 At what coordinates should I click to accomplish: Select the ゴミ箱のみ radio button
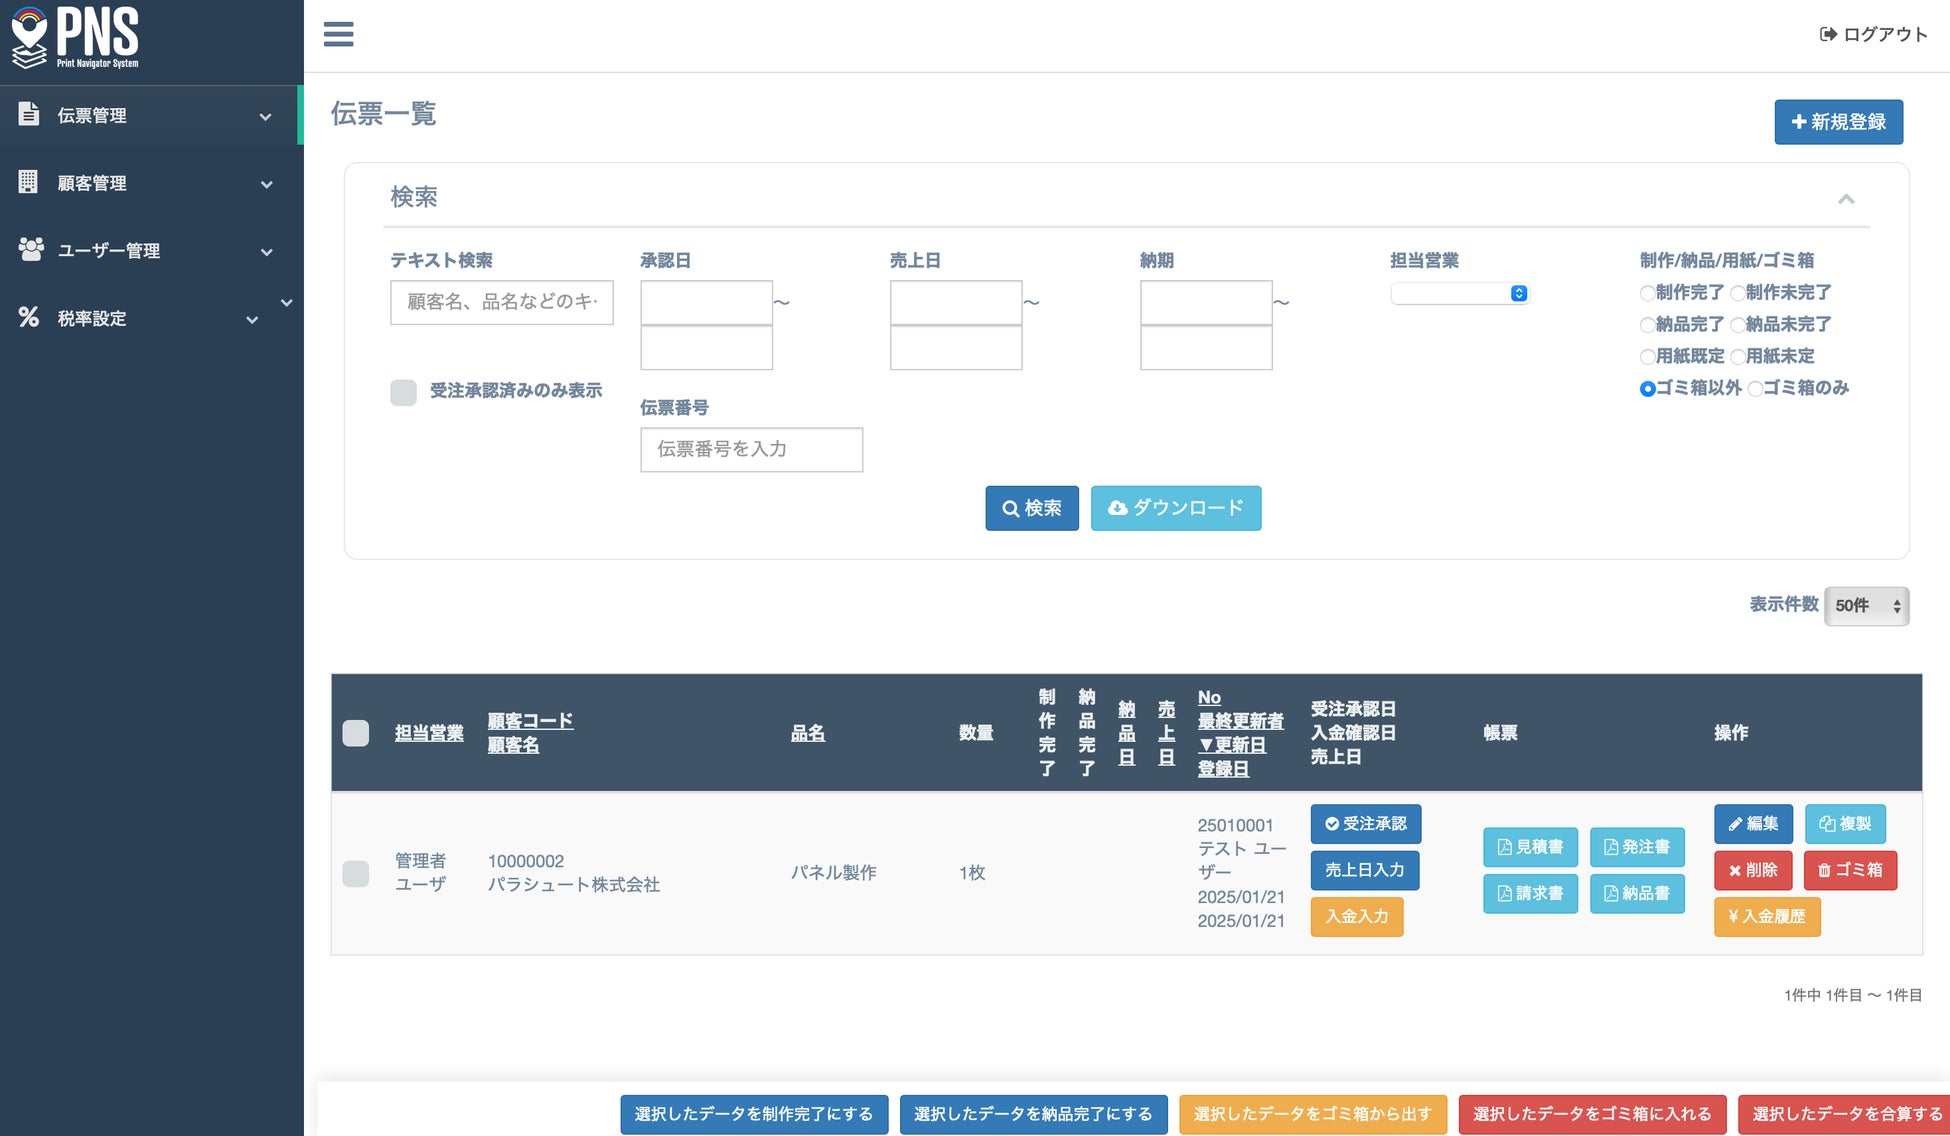(x=1755, y=389)
